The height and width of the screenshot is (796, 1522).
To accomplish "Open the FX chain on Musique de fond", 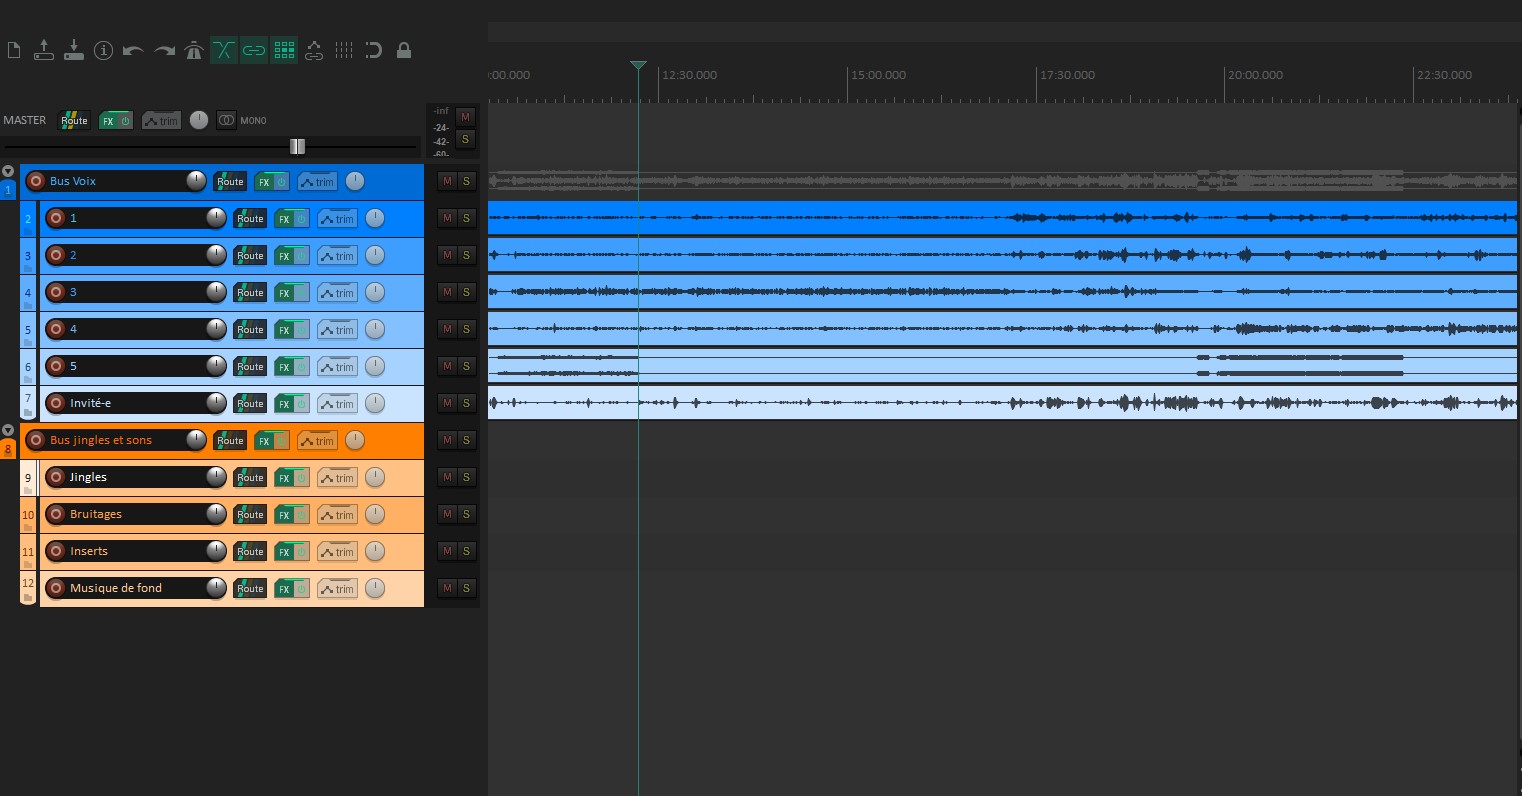I will tap(283, 588).
